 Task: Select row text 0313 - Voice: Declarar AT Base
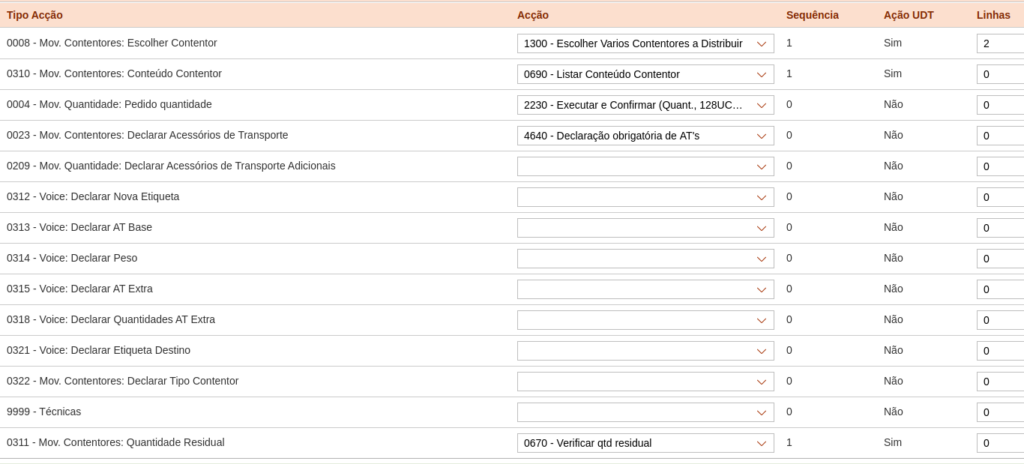[79, 227]
